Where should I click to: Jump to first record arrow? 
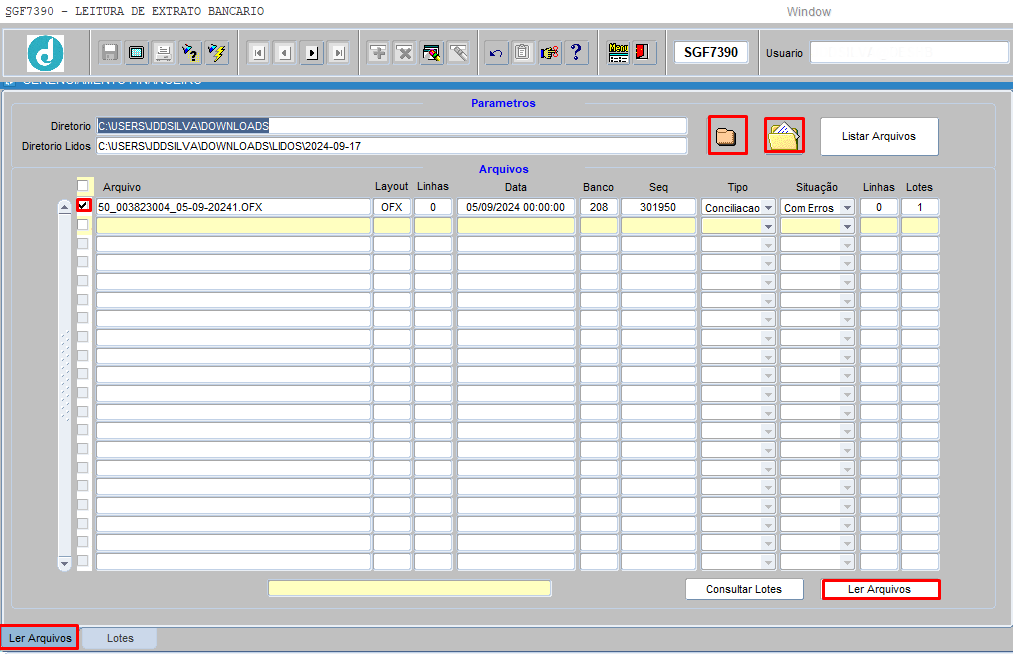click(258, 53)
